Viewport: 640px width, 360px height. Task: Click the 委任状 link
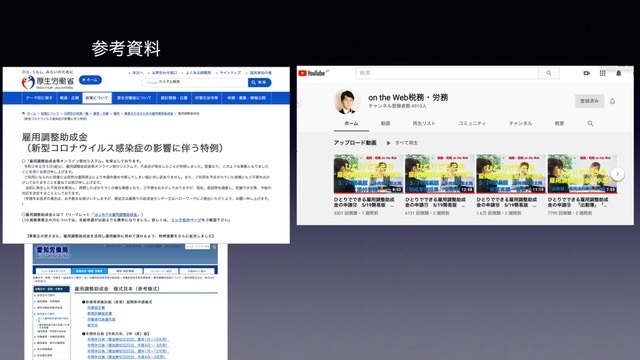click(93, 325)
